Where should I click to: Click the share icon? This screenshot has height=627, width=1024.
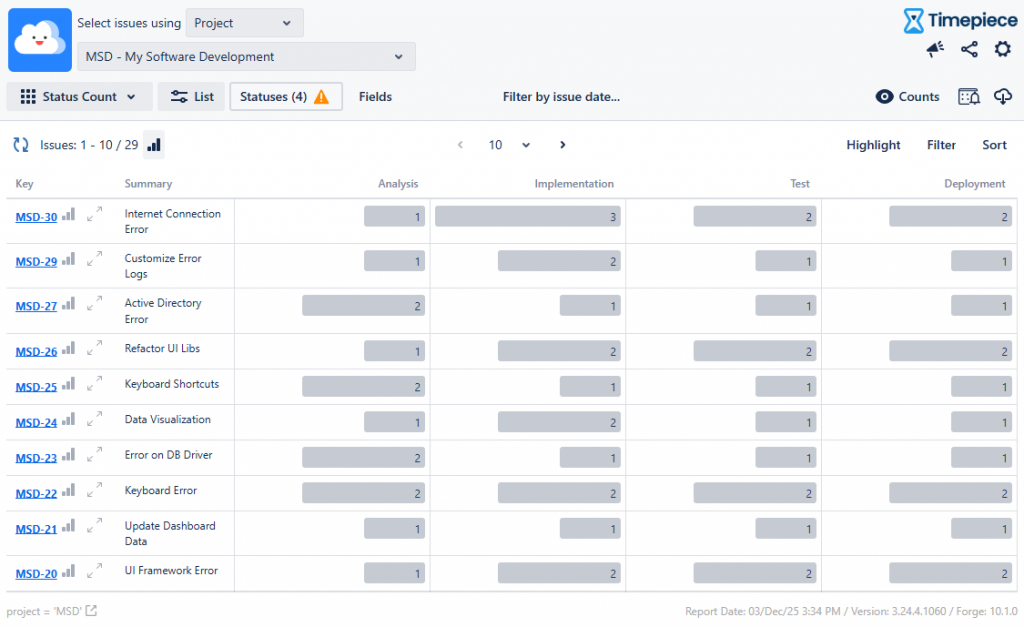coord(969,50)
